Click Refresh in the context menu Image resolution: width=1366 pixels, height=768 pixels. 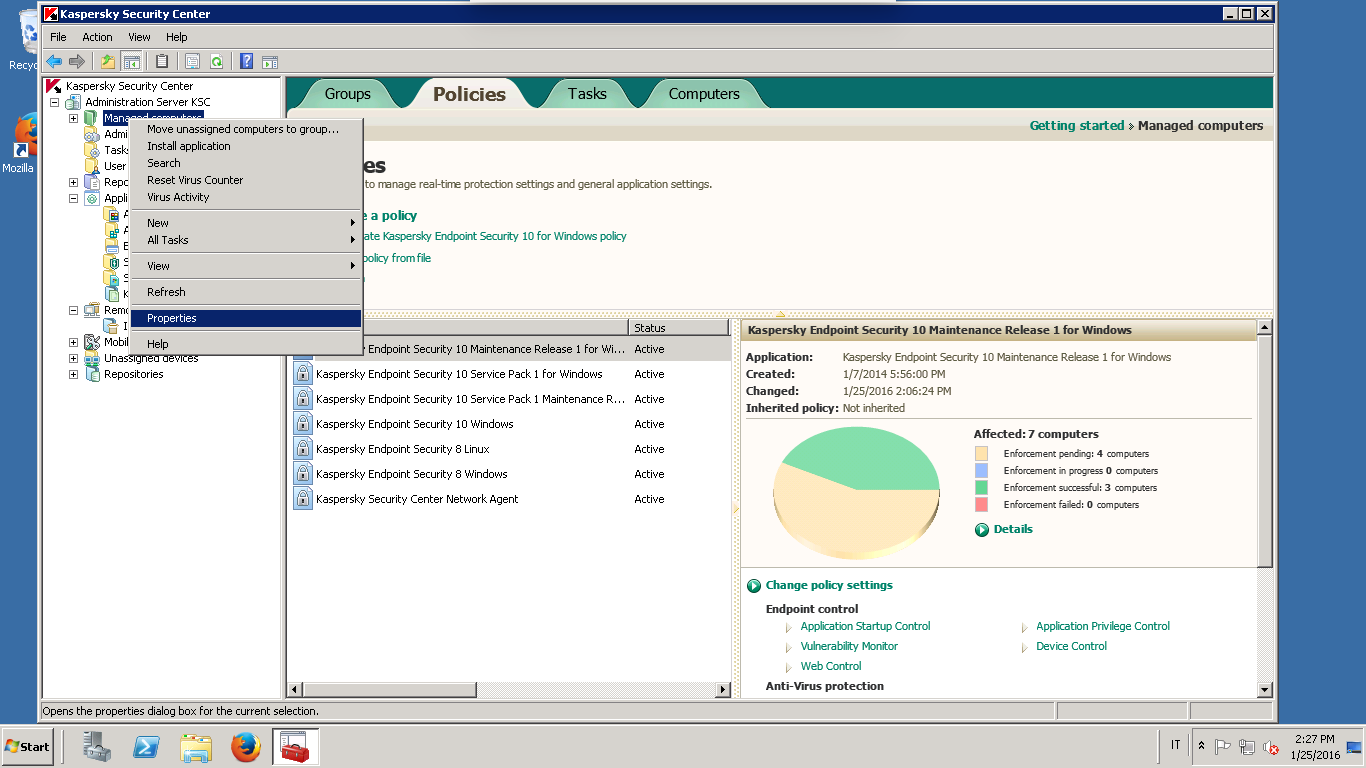point(246,292)
